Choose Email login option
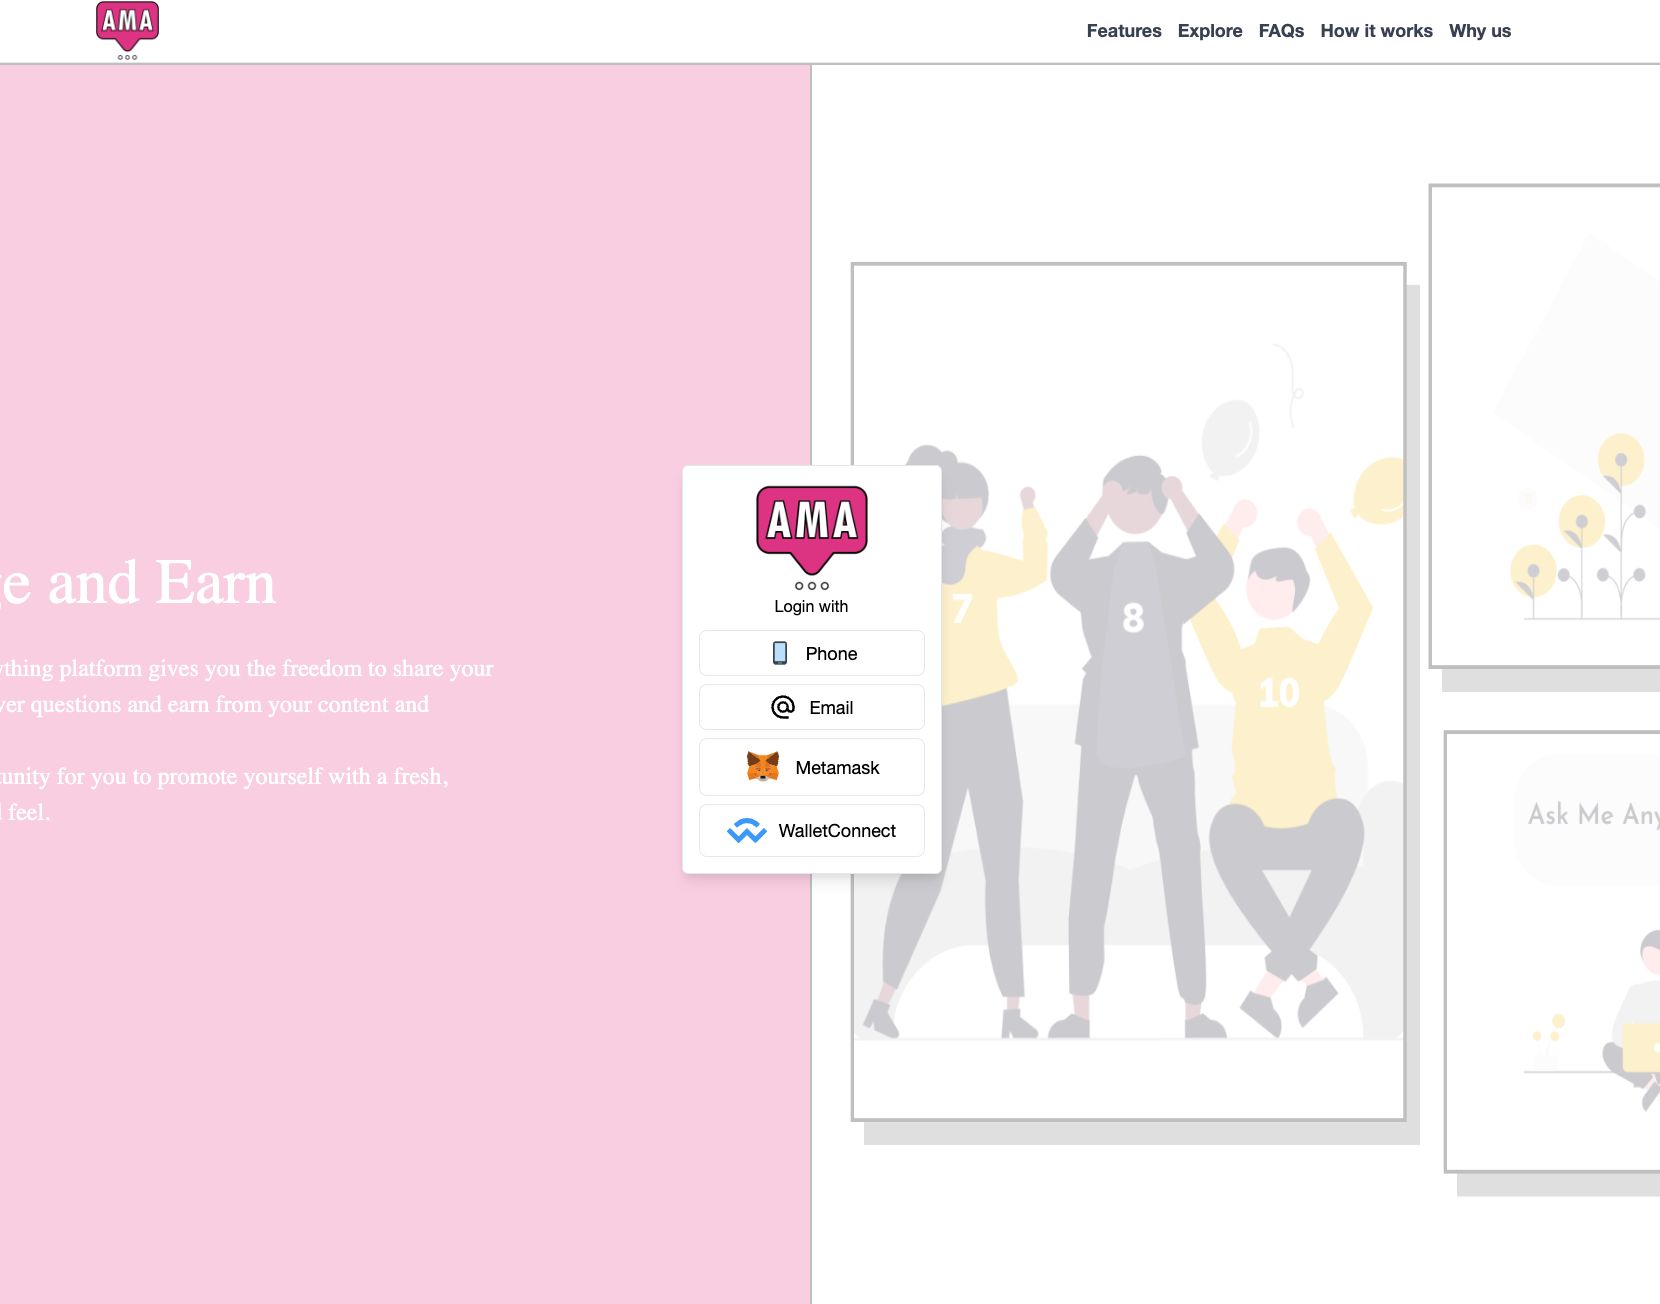Screen dimensions: 1660x1304 coord(811,707)
